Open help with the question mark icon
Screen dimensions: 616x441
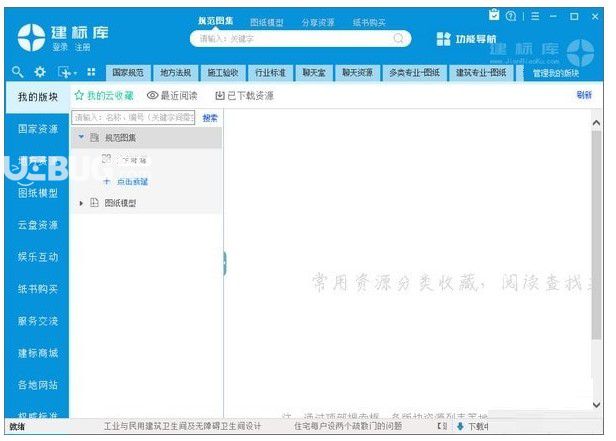point(511,16)
